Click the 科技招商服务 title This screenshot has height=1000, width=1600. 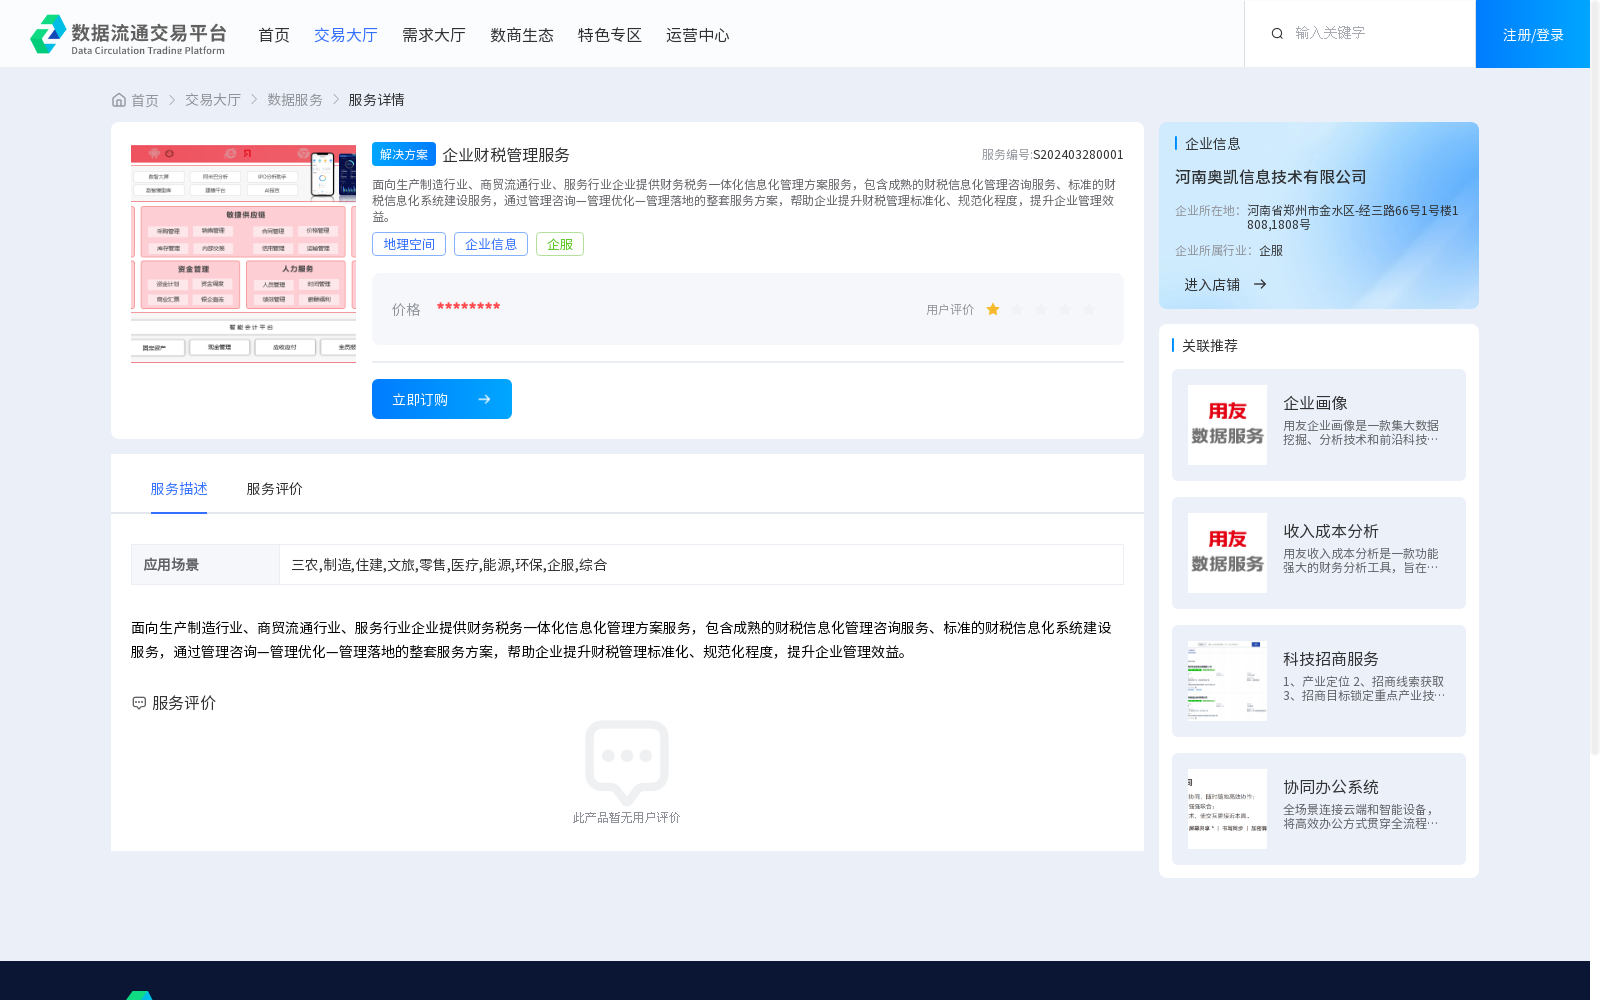click(x=1331, y=659)
